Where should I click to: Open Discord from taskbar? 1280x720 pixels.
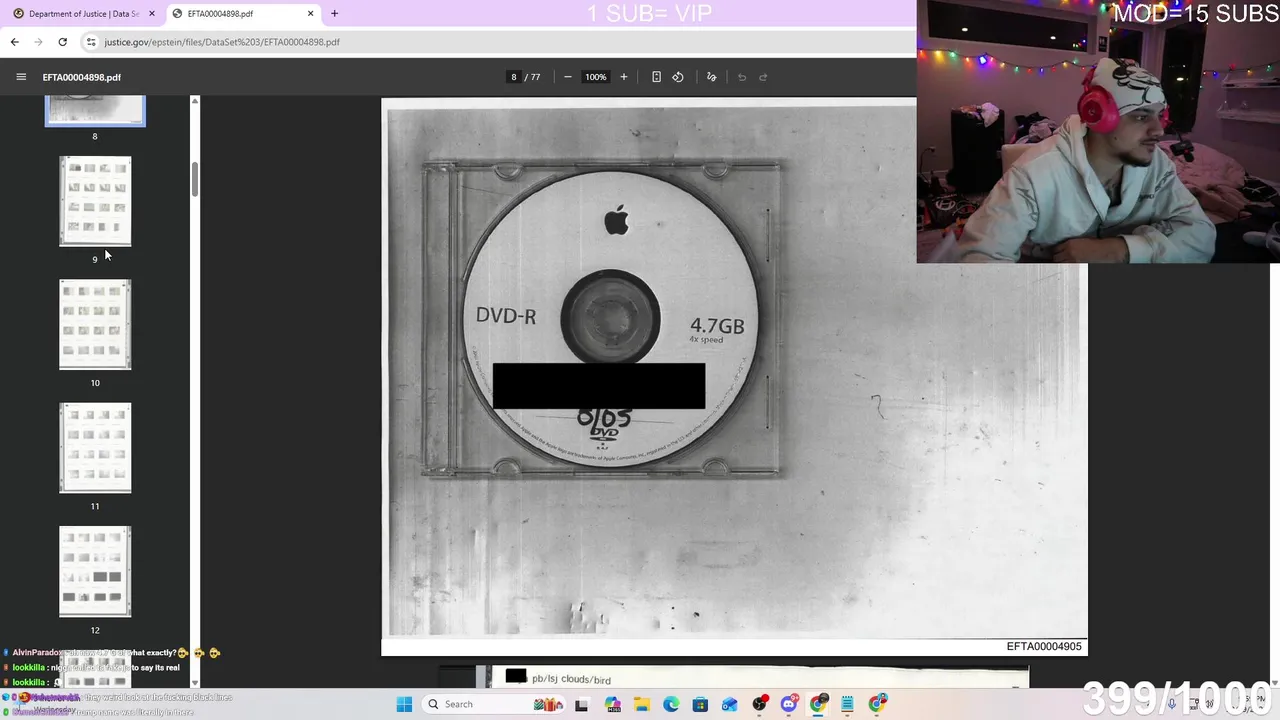click(x=789, y=704)
